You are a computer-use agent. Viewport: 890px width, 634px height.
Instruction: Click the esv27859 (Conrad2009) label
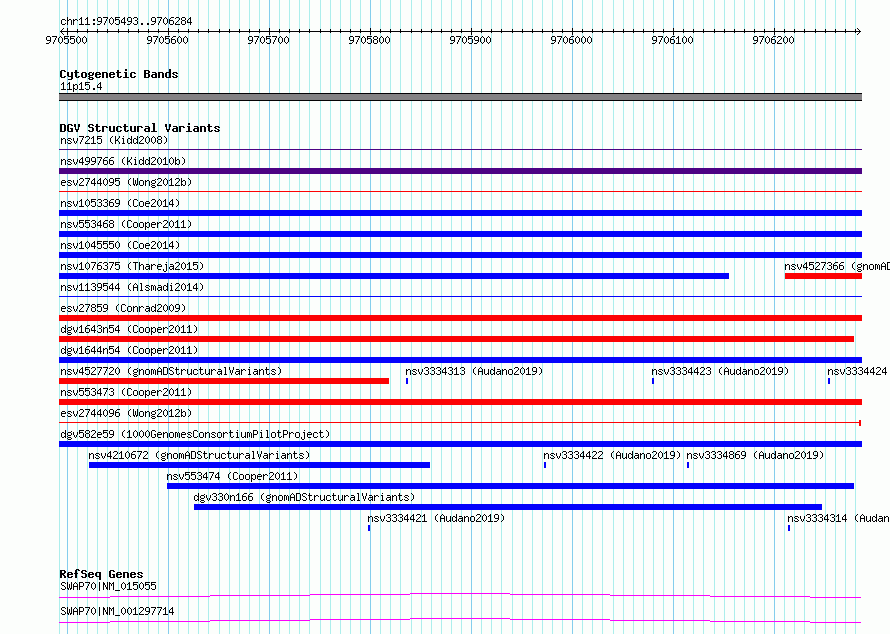(x=123, y=308)
